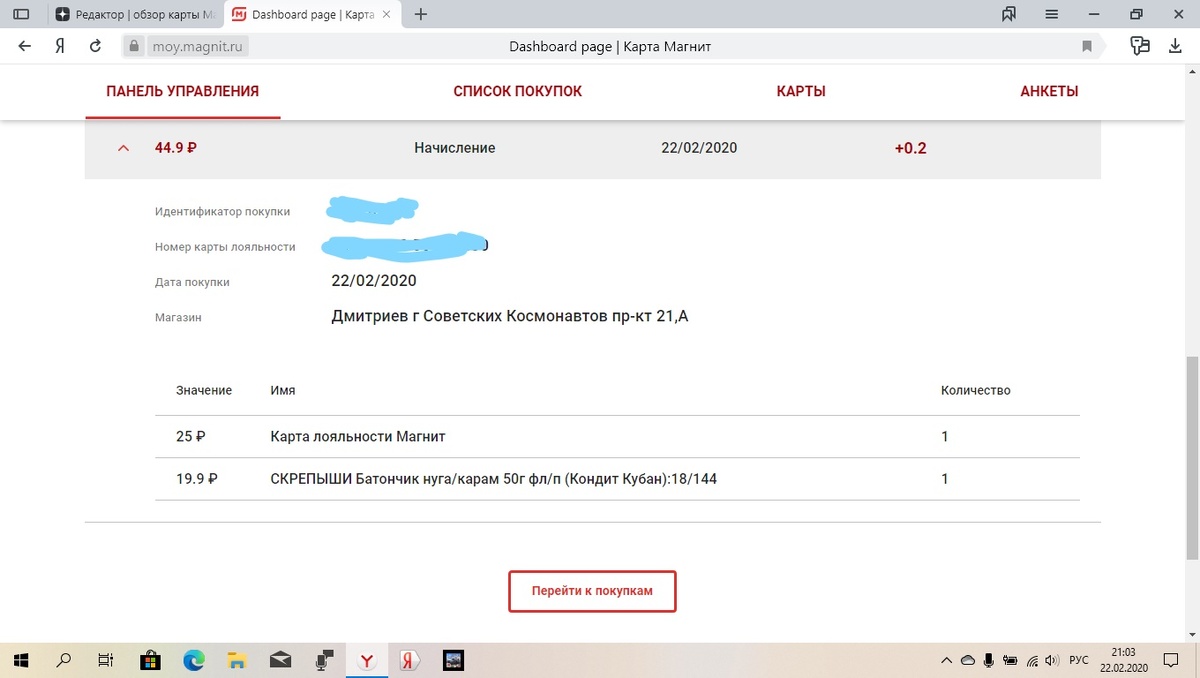The width and height of the screenshot is (1200, 678).
Task: Collapse the 44.9 ₽ transaction details chevron
Action: pyautogui.click(x=122, y=147)
